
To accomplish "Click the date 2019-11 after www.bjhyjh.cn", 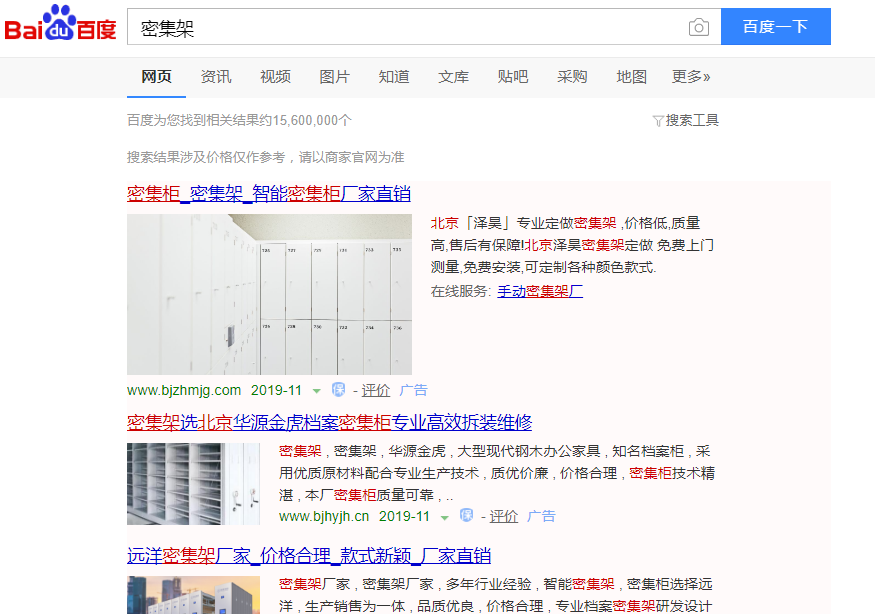I will [x=405, y=516].
